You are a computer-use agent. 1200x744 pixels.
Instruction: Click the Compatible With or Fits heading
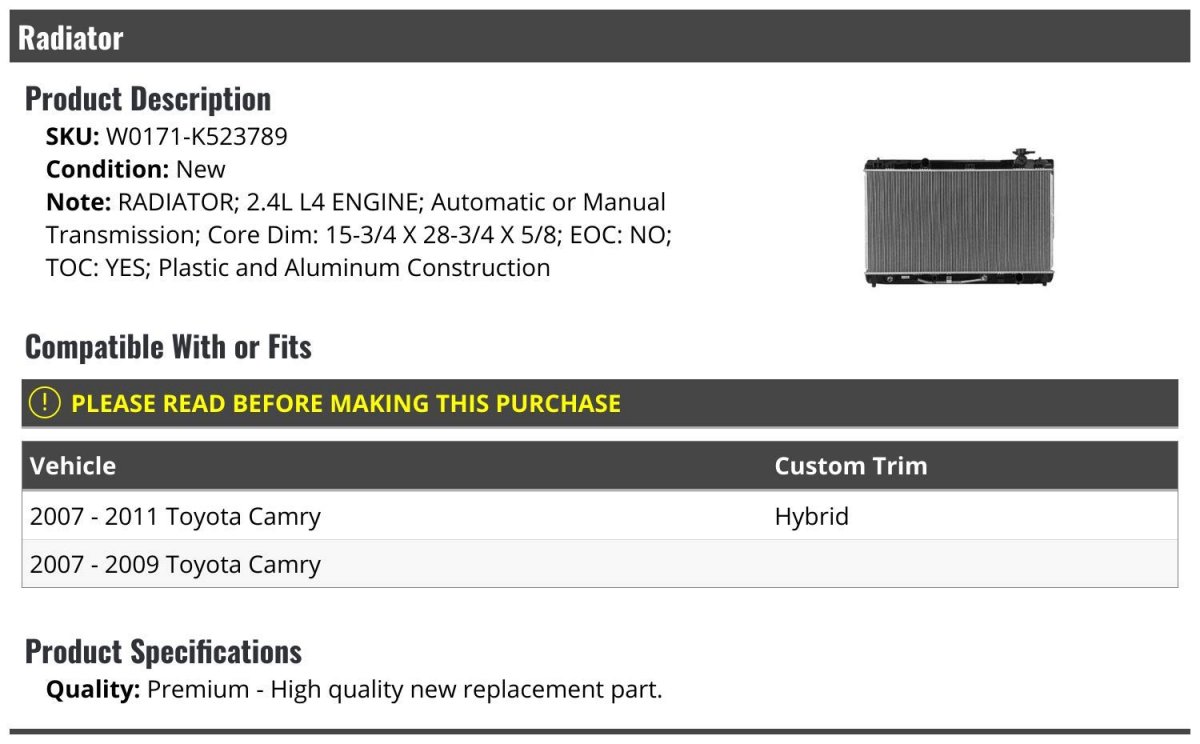tap(168, 346)
